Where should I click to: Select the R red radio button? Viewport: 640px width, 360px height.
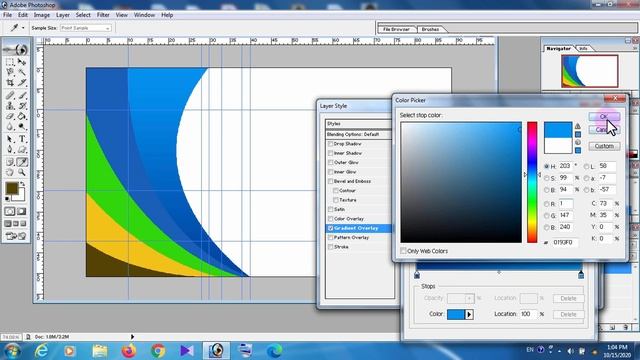[547, 204]
